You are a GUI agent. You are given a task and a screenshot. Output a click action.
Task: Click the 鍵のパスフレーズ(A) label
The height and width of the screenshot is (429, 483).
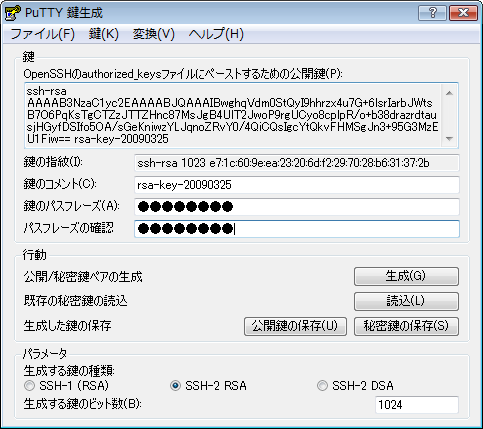point(72,206)
